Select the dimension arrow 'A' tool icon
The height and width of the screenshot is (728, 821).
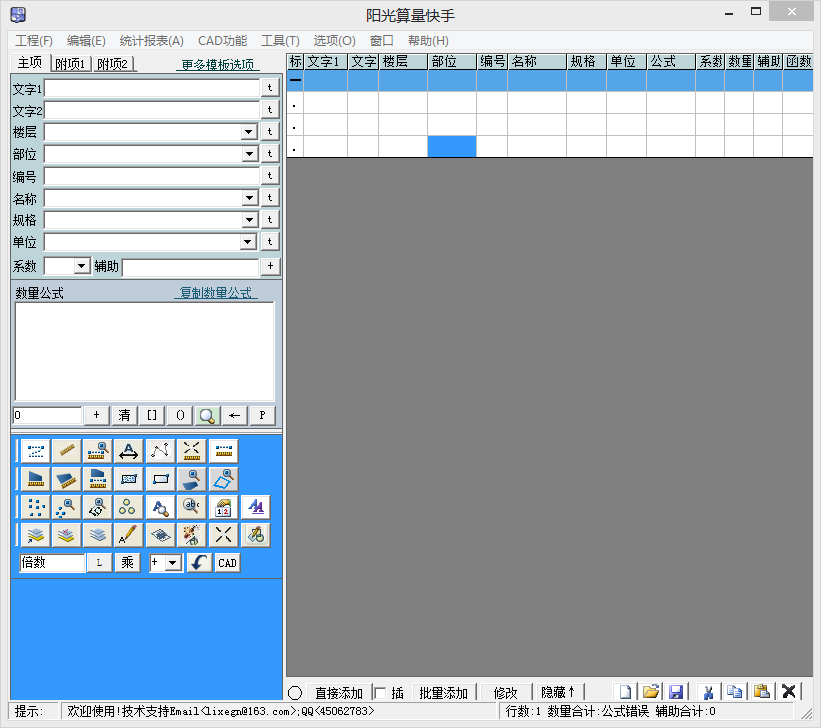tap(129, 451)
